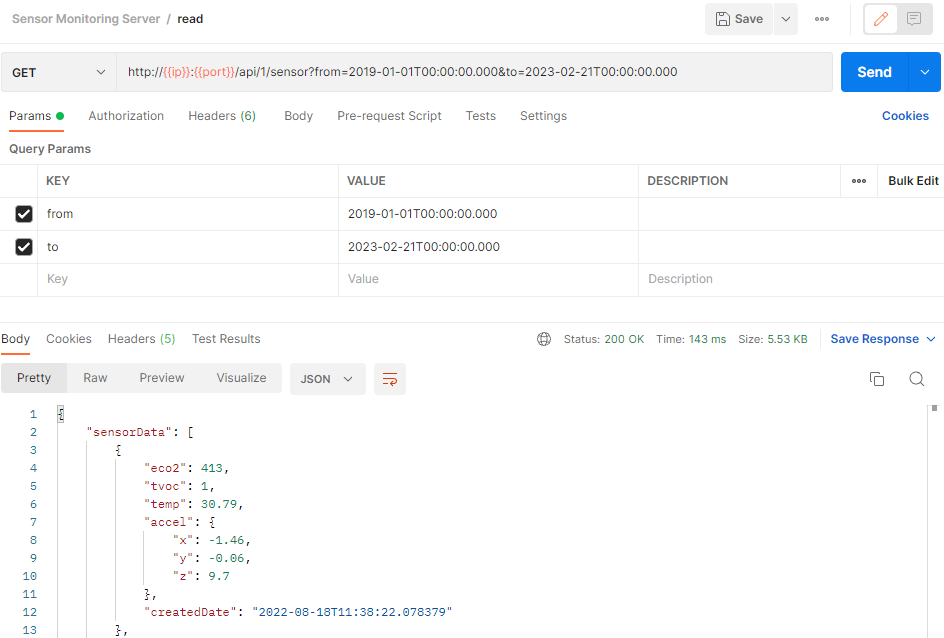Select the Pretty view
Screen dimensions: 944x638
click(x=34, y=378)
